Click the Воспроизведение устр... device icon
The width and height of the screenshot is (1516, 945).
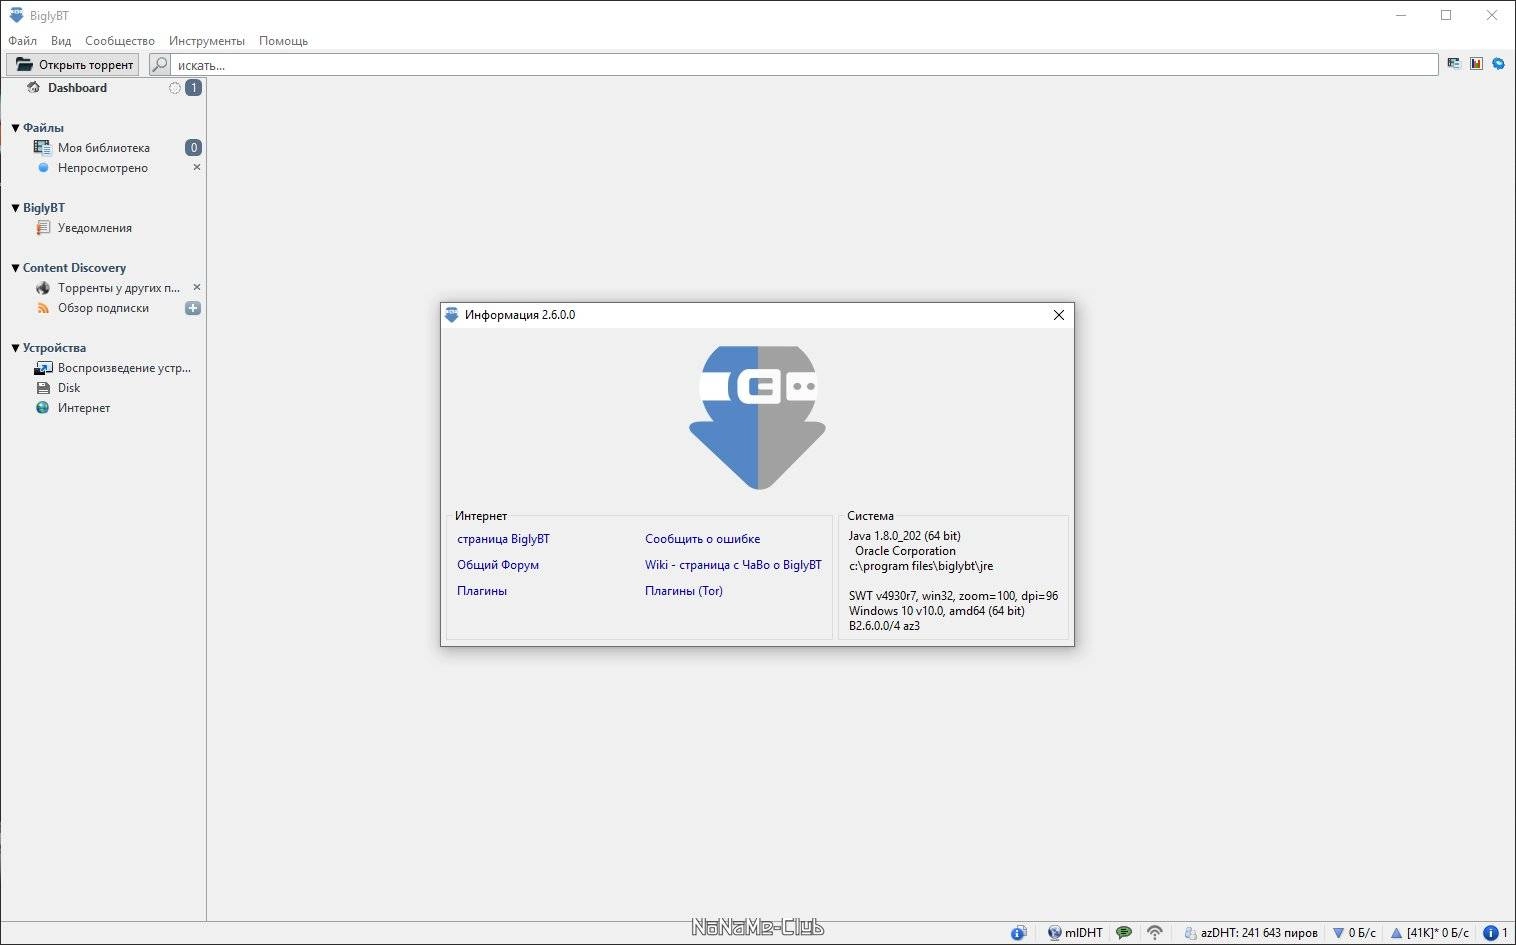pyautogui.click(x=42, y=368)
